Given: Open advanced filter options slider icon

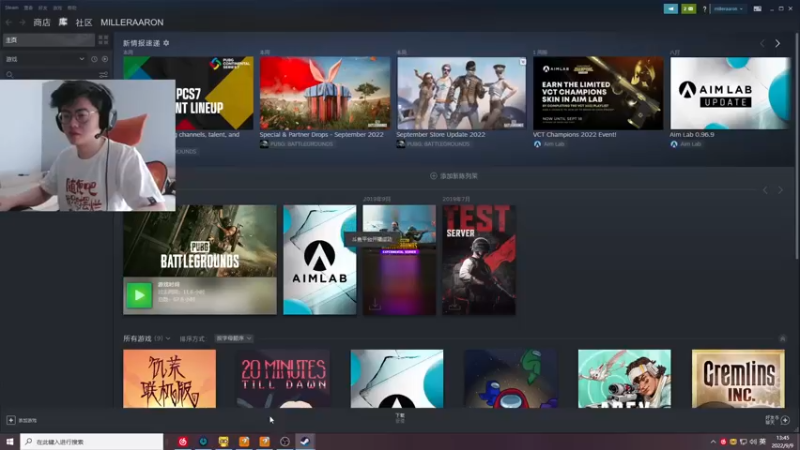Looking at the screenshot, I should 104,74.
